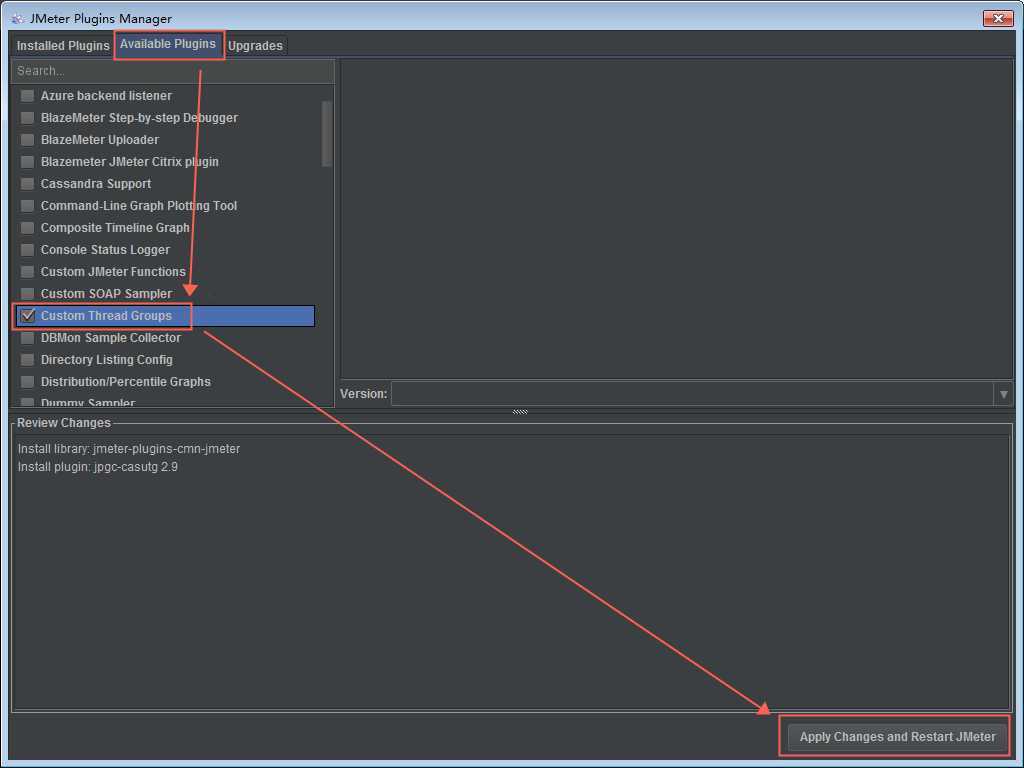
Task: Select Distribution/Percentile Graphs plugin name
Action: point(125,382)
